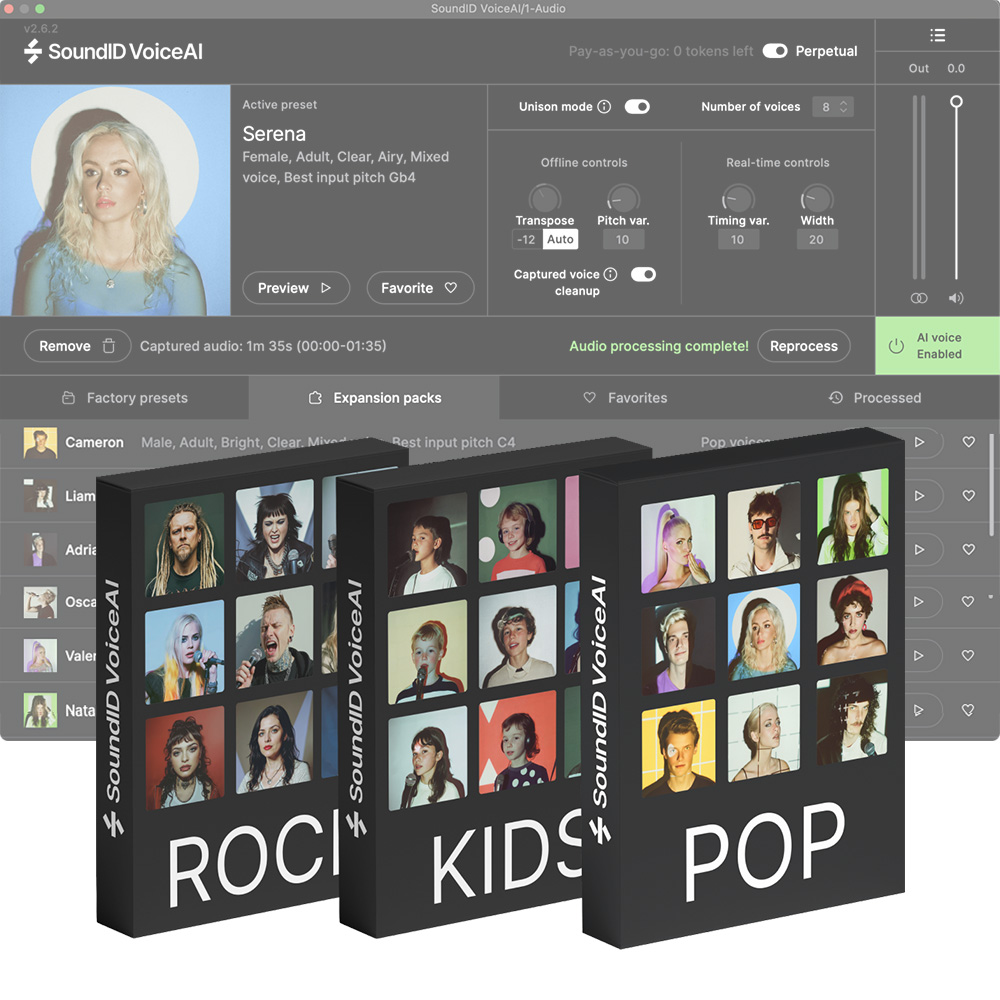1000x1000 pixels.
Task: Play preview for the Osca preset row
Action: point(920,601)
